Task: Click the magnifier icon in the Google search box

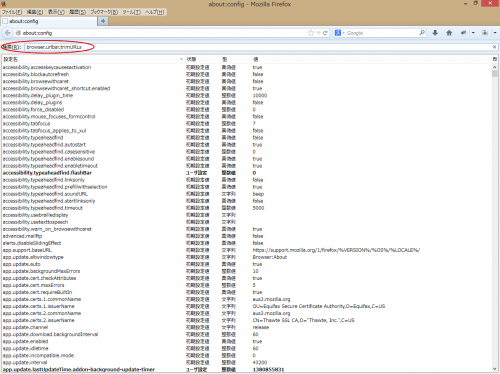Action: [422, 33]
